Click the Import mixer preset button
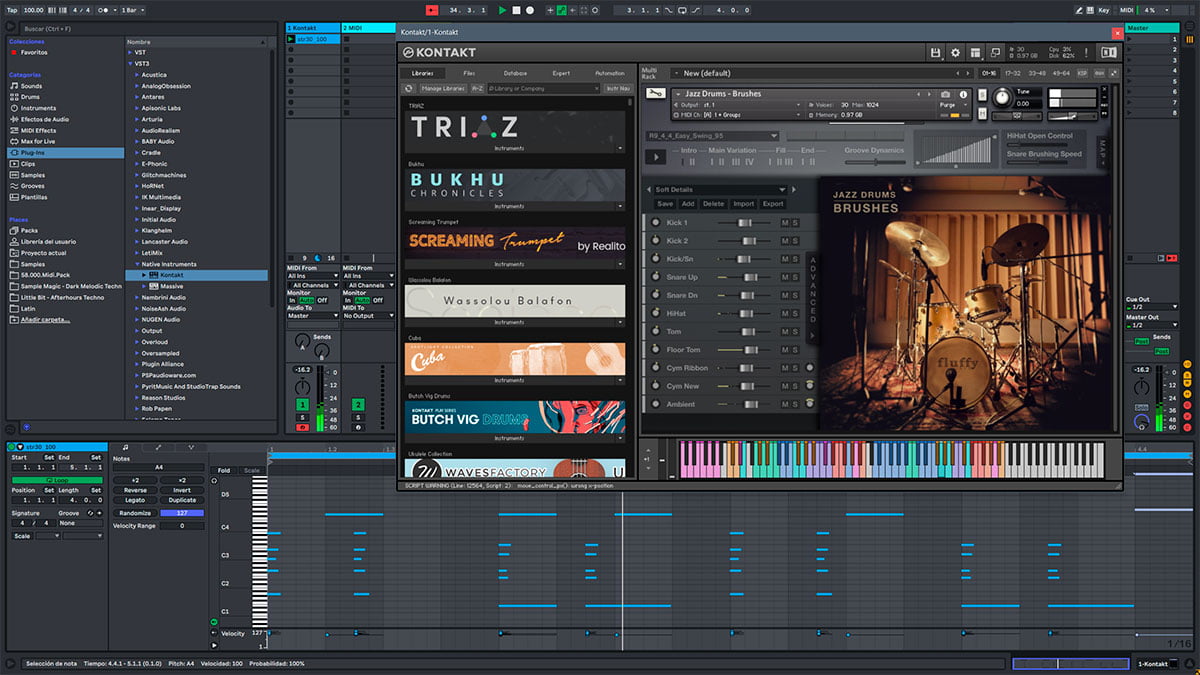This screenshot has height=675, width=1200. click(743, 204)
